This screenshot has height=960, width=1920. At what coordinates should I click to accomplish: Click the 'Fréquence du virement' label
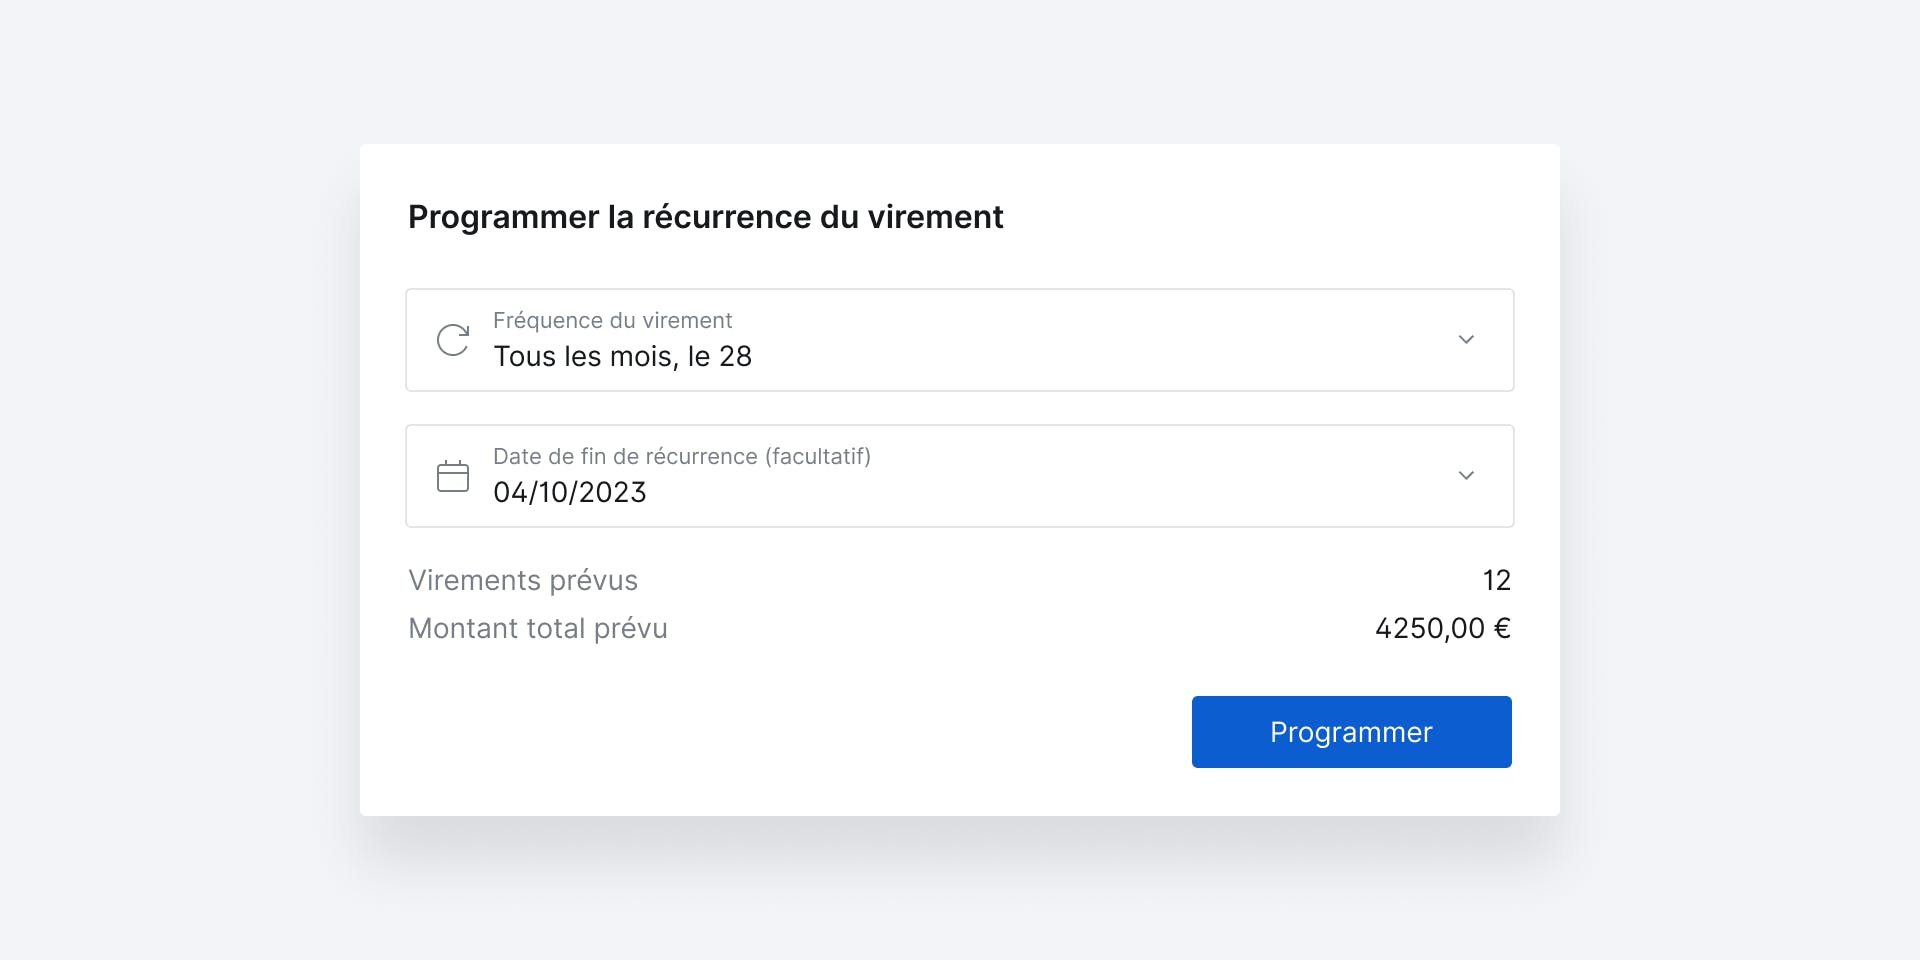click(x=612, y=321)
